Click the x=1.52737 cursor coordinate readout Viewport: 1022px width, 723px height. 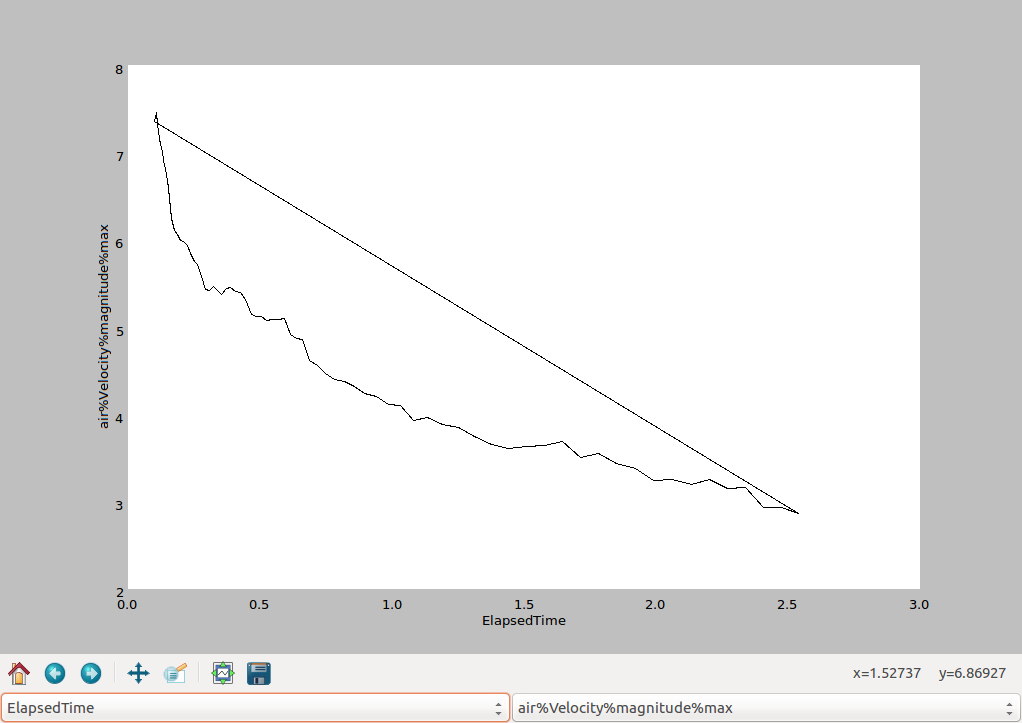point(886,673)
